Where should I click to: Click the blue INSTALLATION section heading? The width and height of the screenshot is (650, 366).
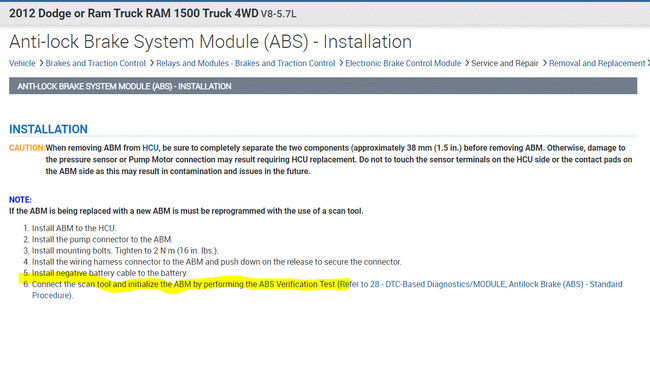tap(48, 129)
